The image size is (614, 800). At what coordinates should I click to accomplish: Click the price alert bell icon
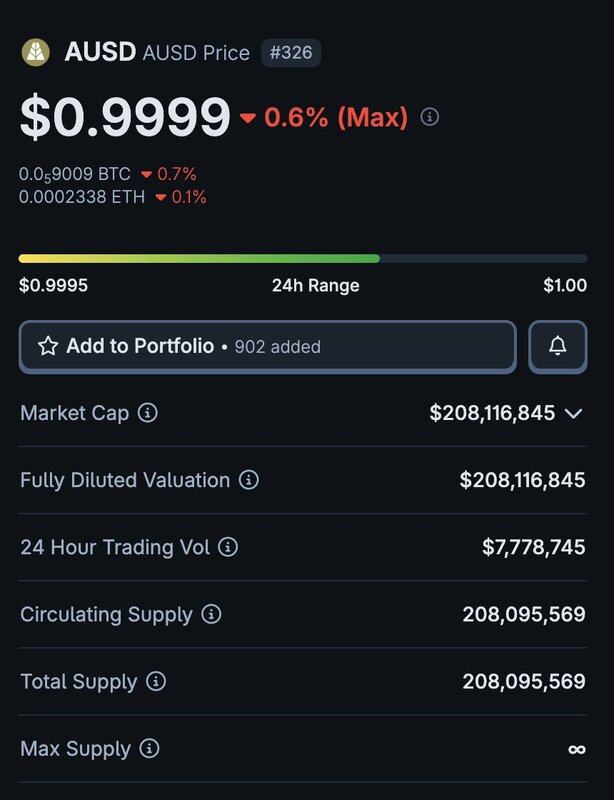click(558, 346)
